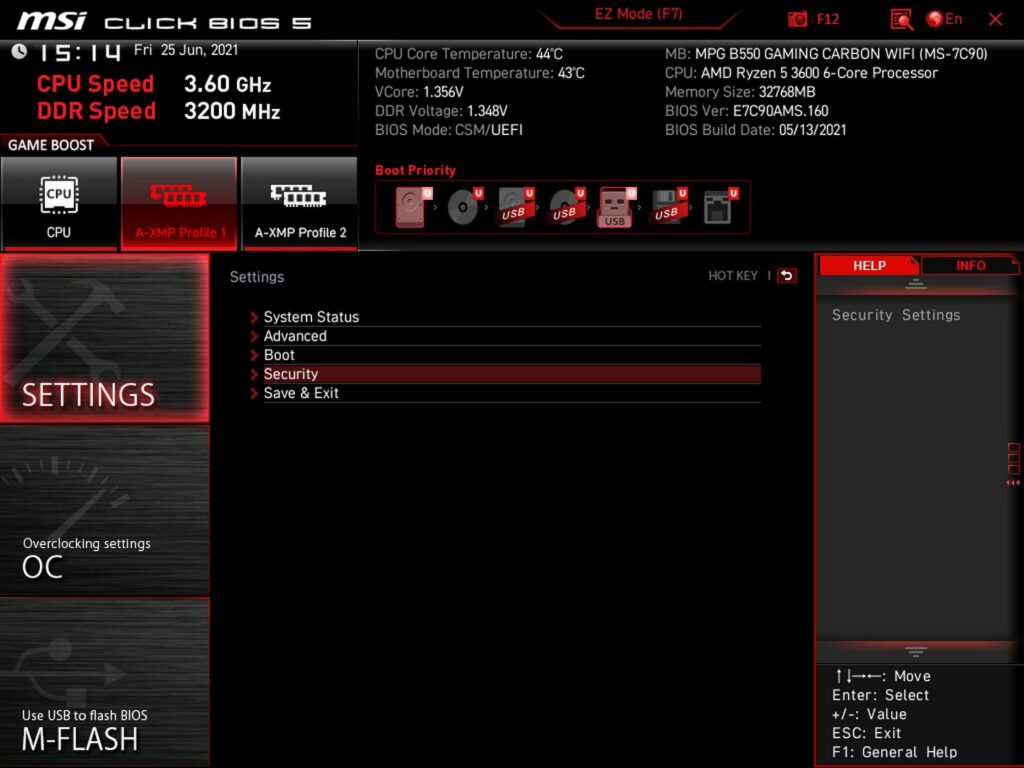Click the F12 screenshot camera icon

[x=797, y=20]
